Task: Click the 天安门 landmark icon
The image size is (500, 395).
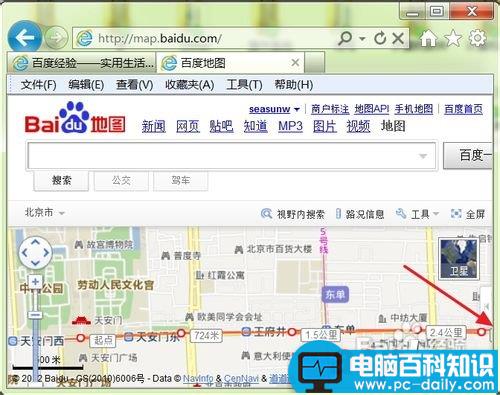Action: (x=81, y=320)
